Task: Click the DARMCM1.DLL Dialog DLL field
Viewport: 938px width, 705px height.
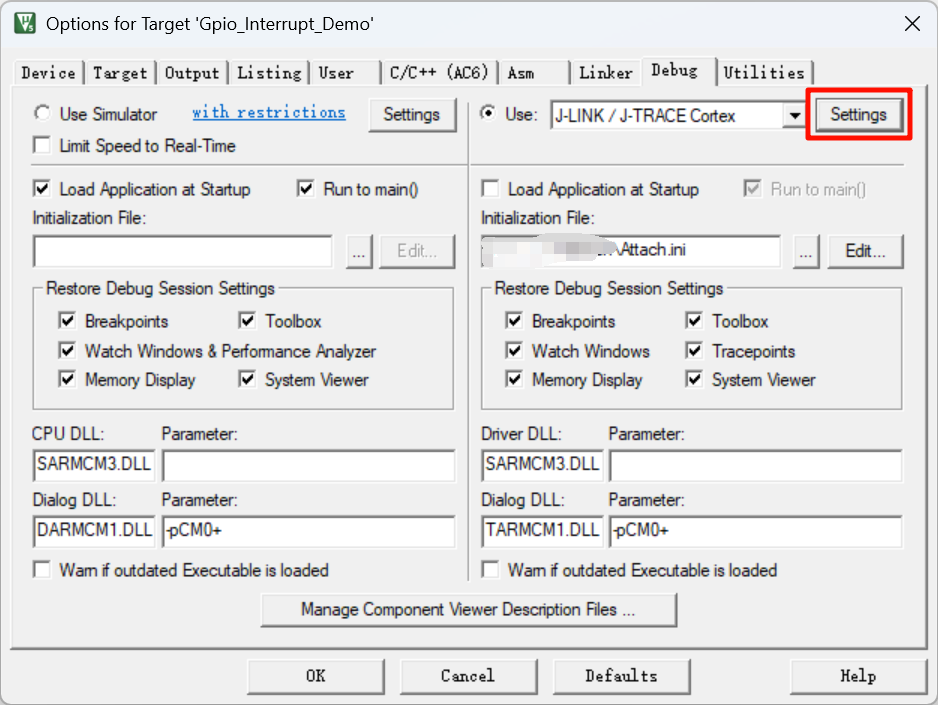Action: [94, 531]
